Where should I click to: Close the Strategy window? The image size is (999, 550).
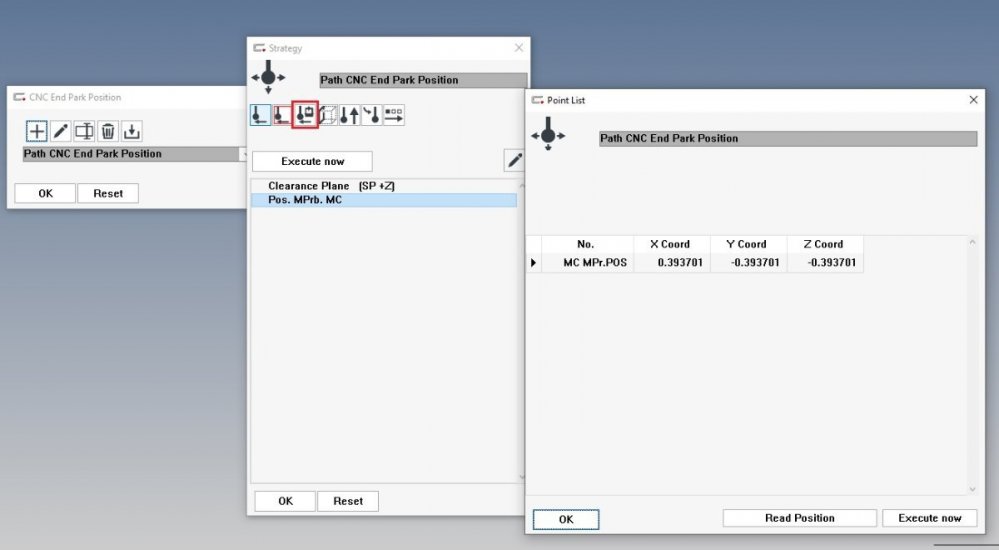[x=519, y=48]
